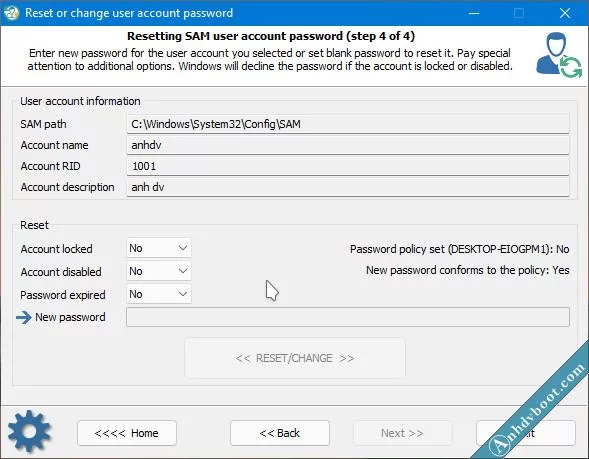Click the 'Account RID' label

(x=50, y=166)
